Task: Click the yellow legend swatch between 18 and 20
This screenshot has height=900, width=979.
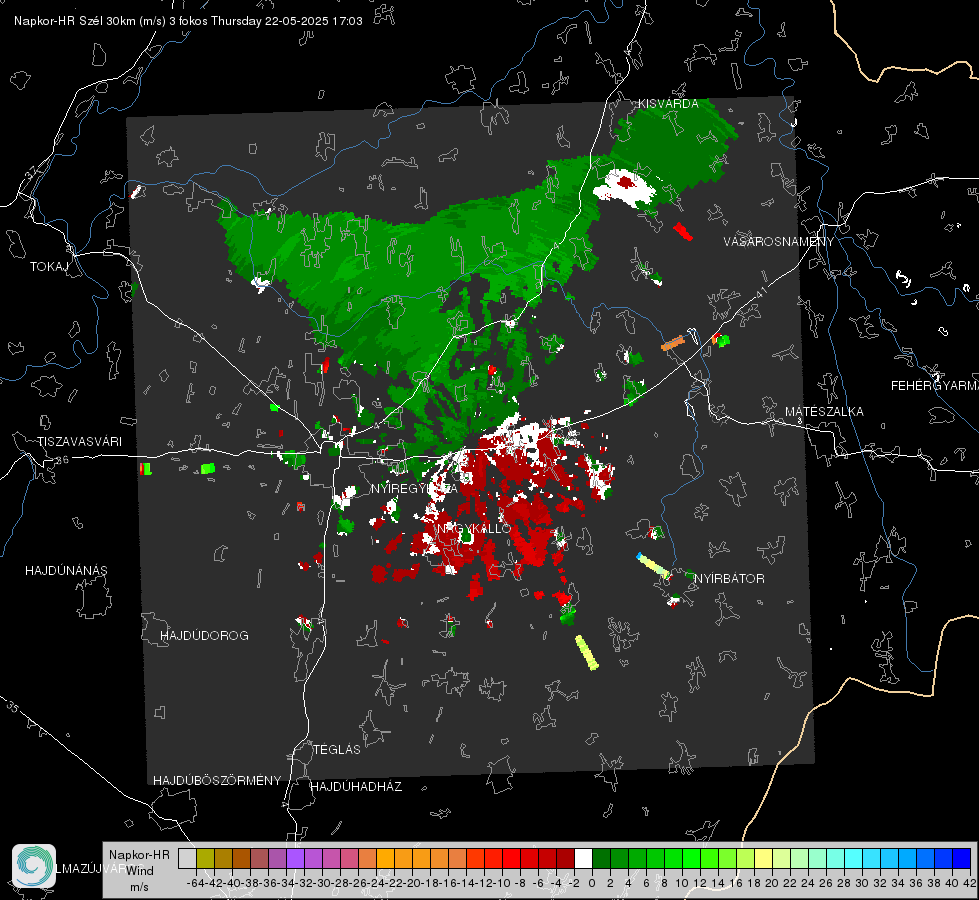Action: tap(764, 858)
